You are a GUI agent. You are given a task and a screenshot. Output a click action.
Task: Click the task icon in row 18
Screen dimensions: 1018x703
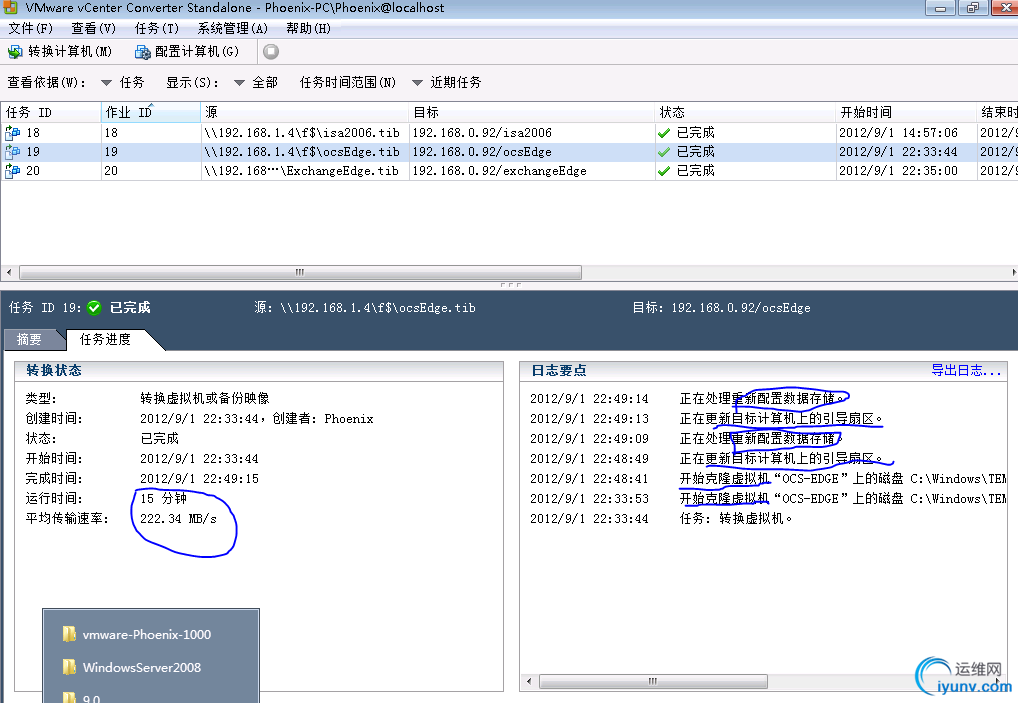pos(12,133)
